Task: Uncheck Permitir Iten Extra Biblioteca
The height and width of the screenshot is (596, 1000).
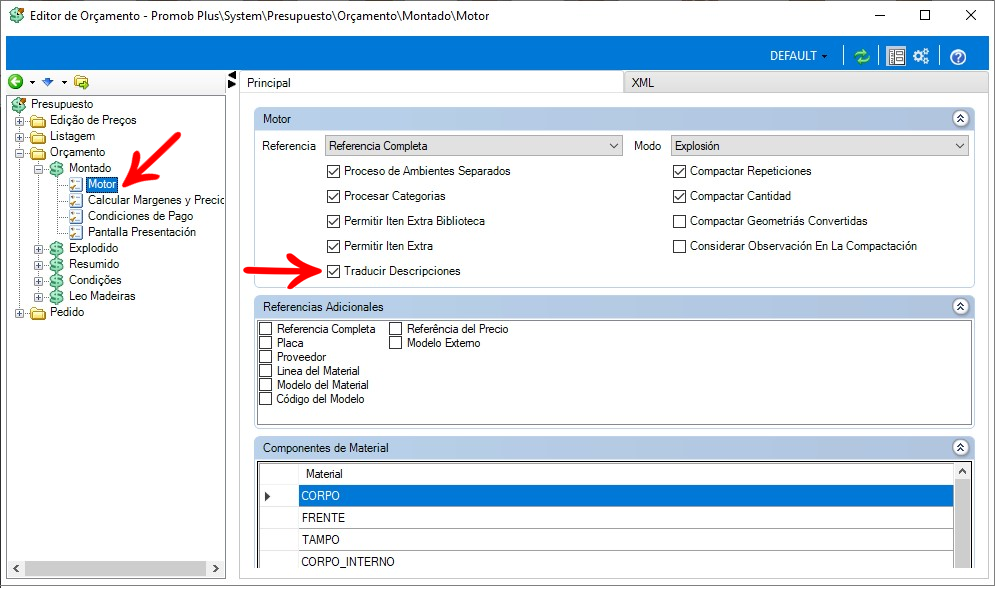Action: pos(333,221)
